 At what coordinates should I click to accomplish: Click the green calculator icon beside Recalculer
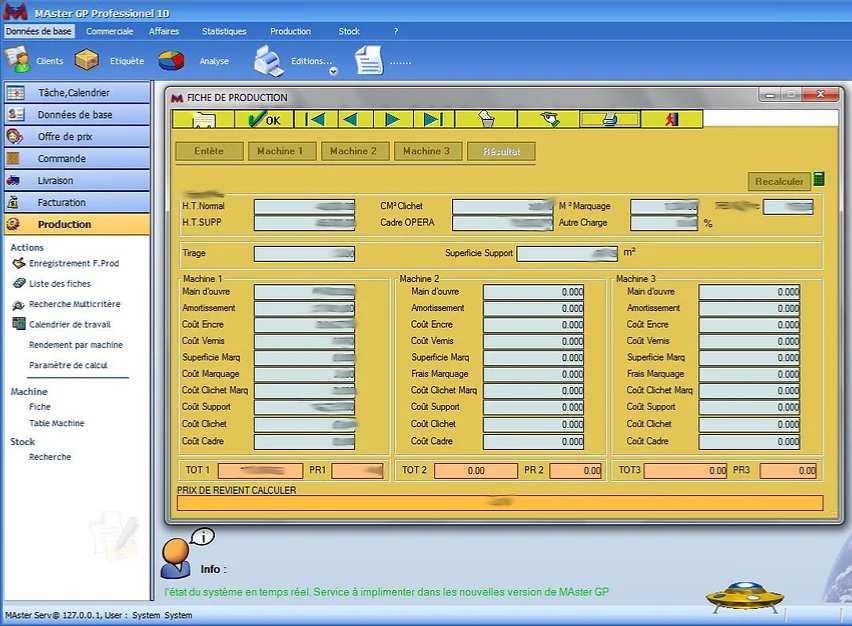[819, 180]
